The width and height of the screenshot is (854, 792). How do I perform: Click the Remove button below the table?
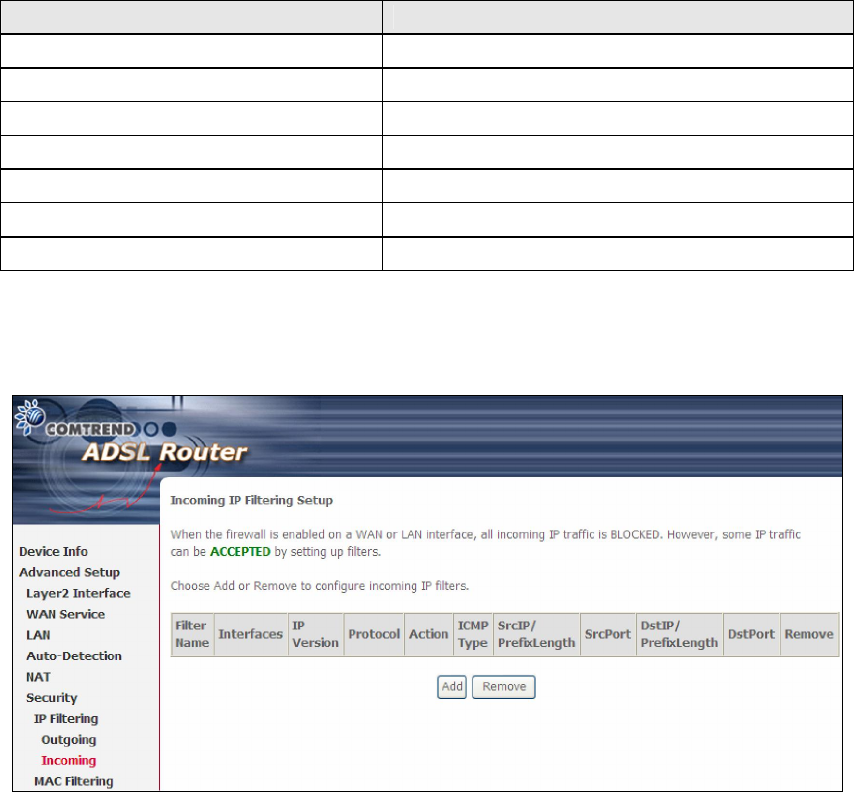tap(504, 686)
